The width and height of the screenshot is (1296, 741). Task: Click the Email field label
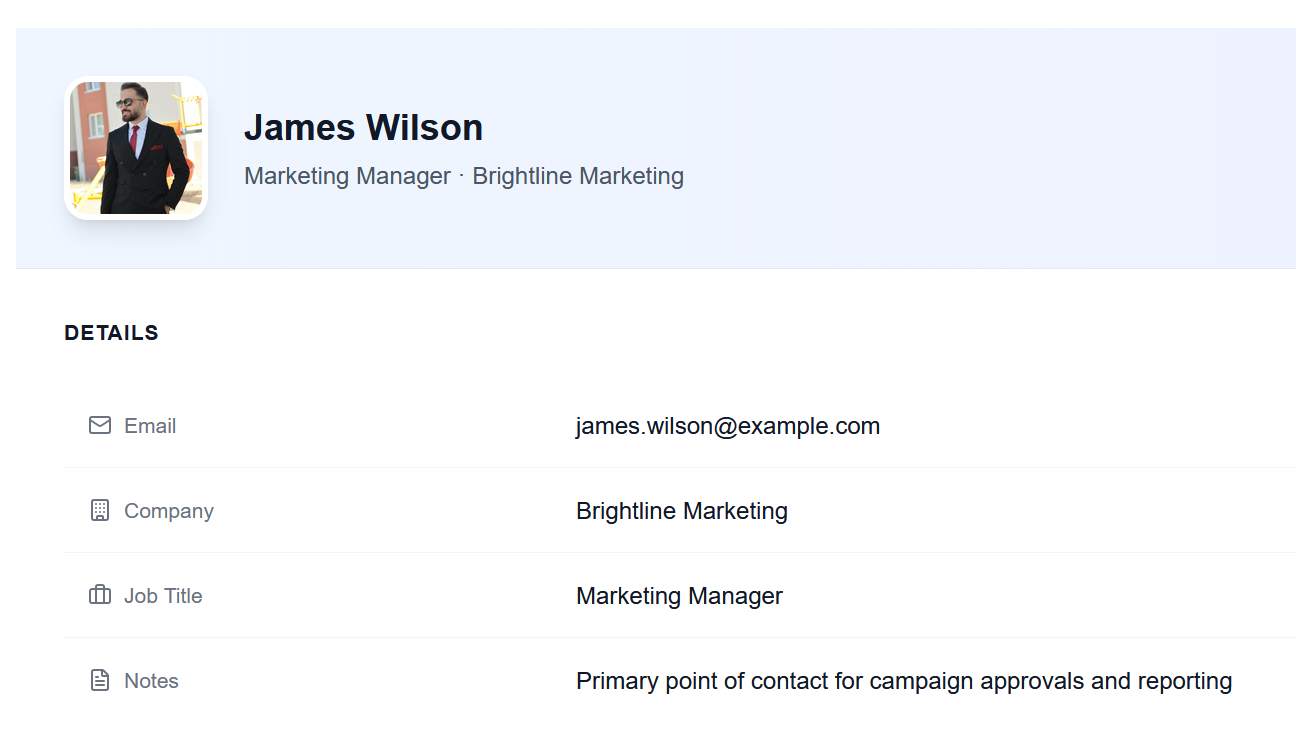click(x=150, y=426)
